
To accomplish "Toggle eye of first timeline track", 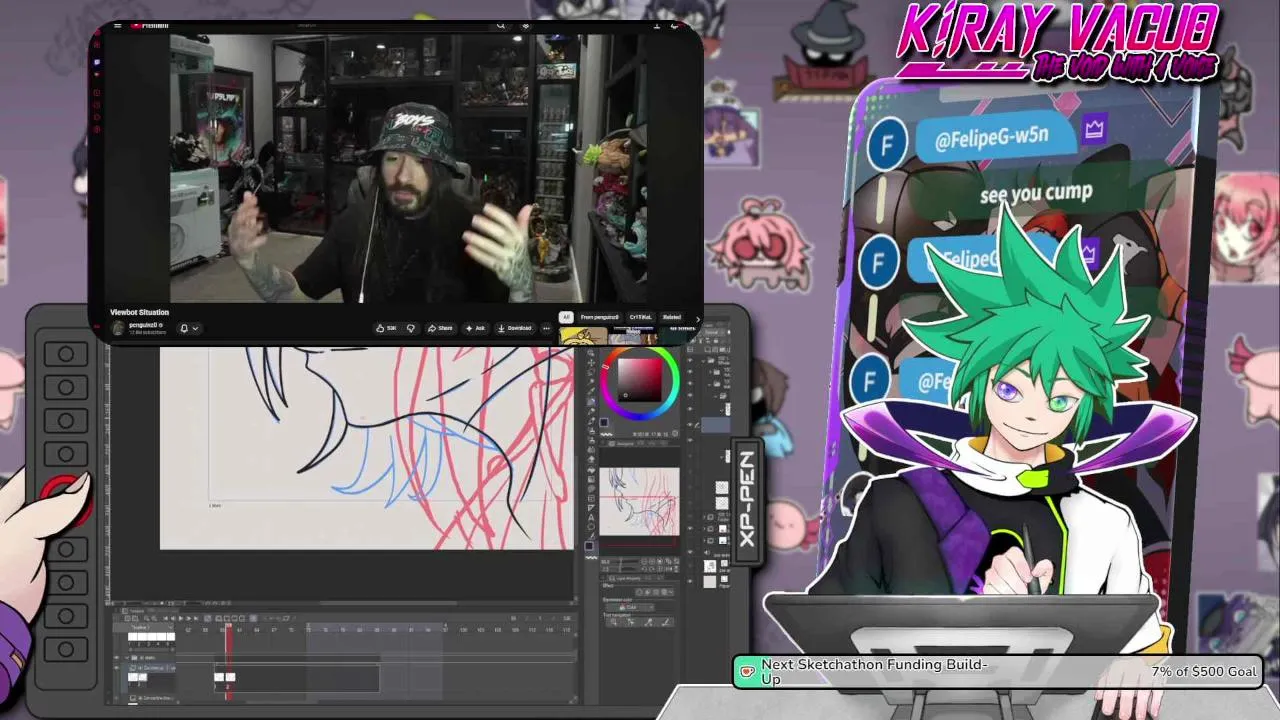I will coord(116,657).
